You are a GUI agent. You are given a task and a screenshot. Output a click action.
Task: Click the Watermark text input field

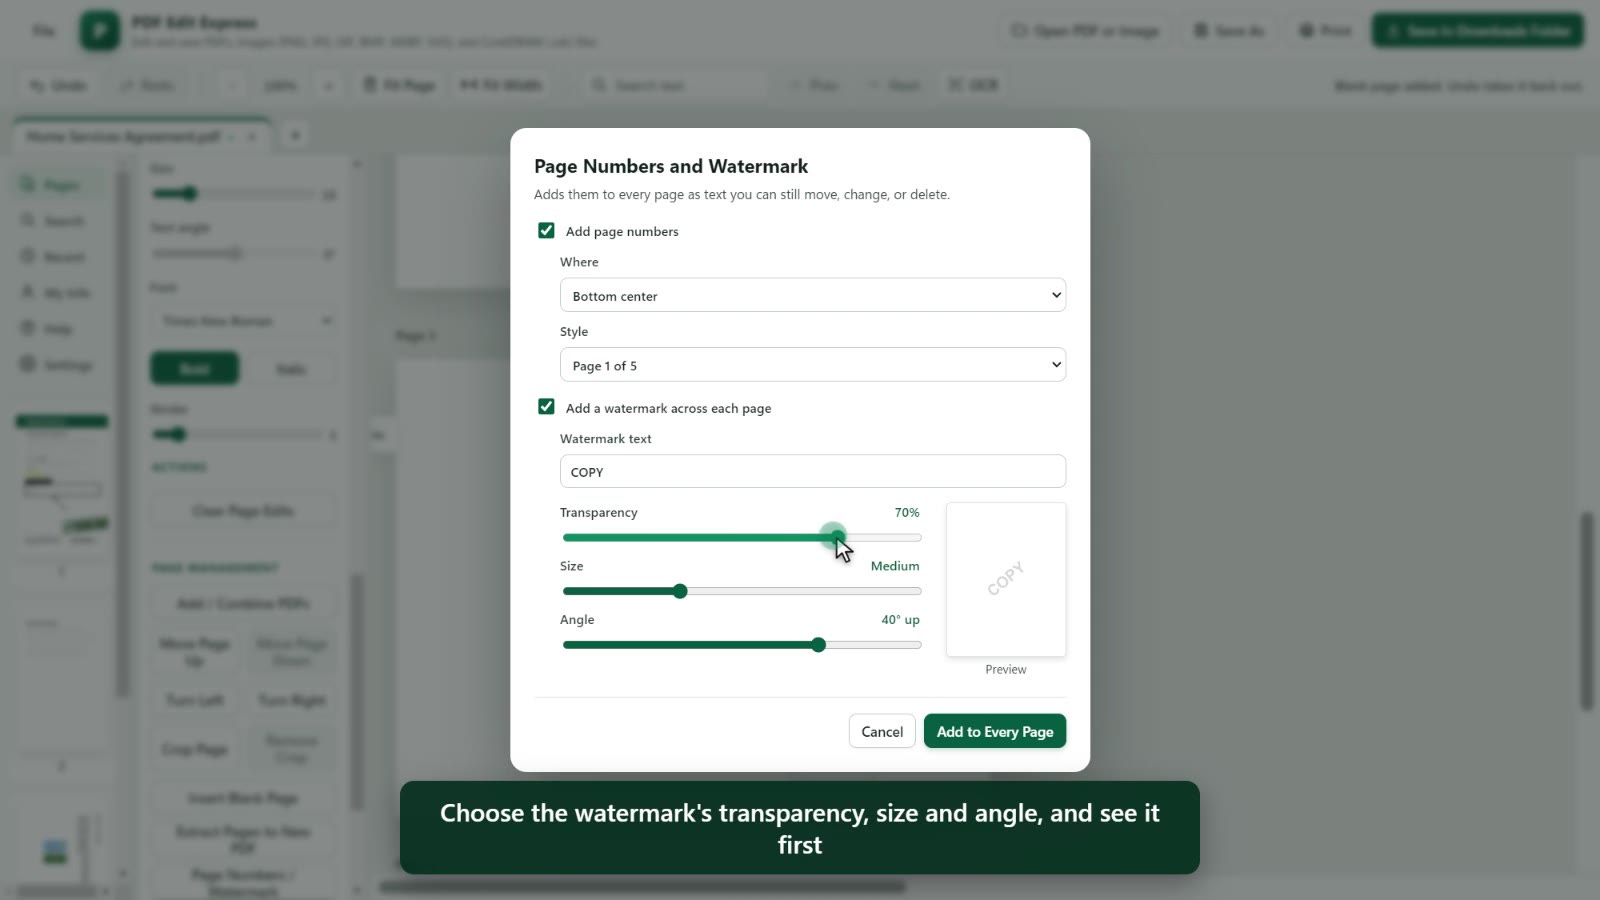click(x=813, y=472)
